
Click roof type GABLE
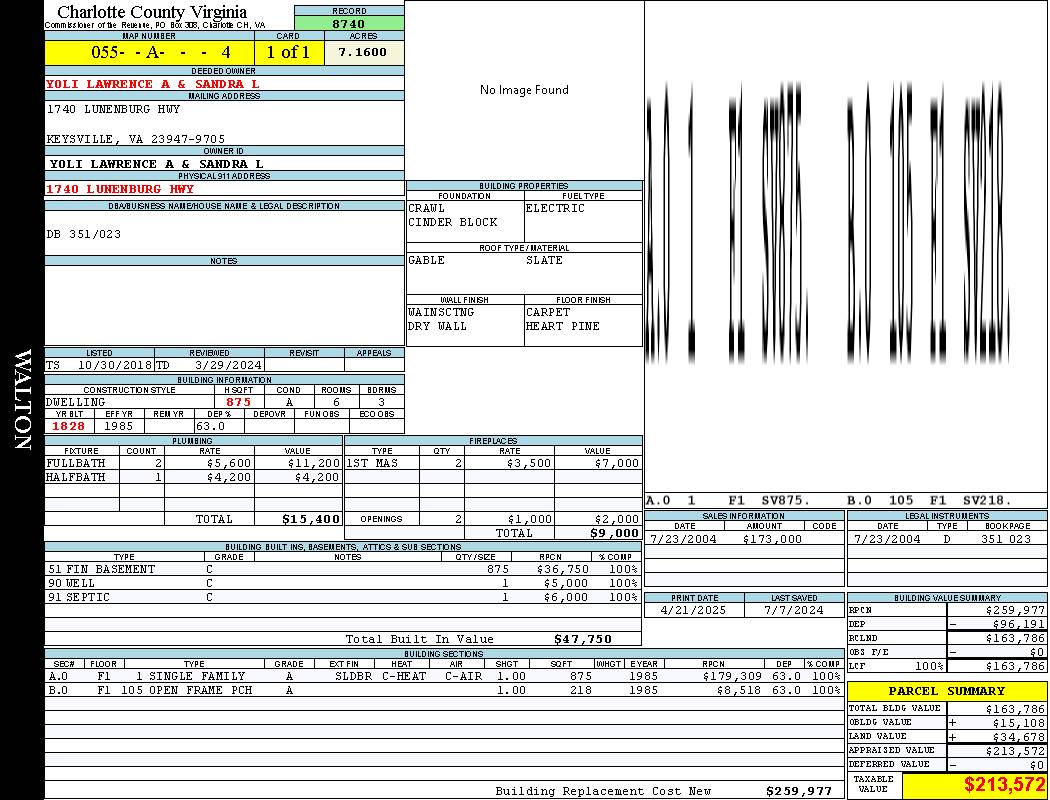(427, 260)
